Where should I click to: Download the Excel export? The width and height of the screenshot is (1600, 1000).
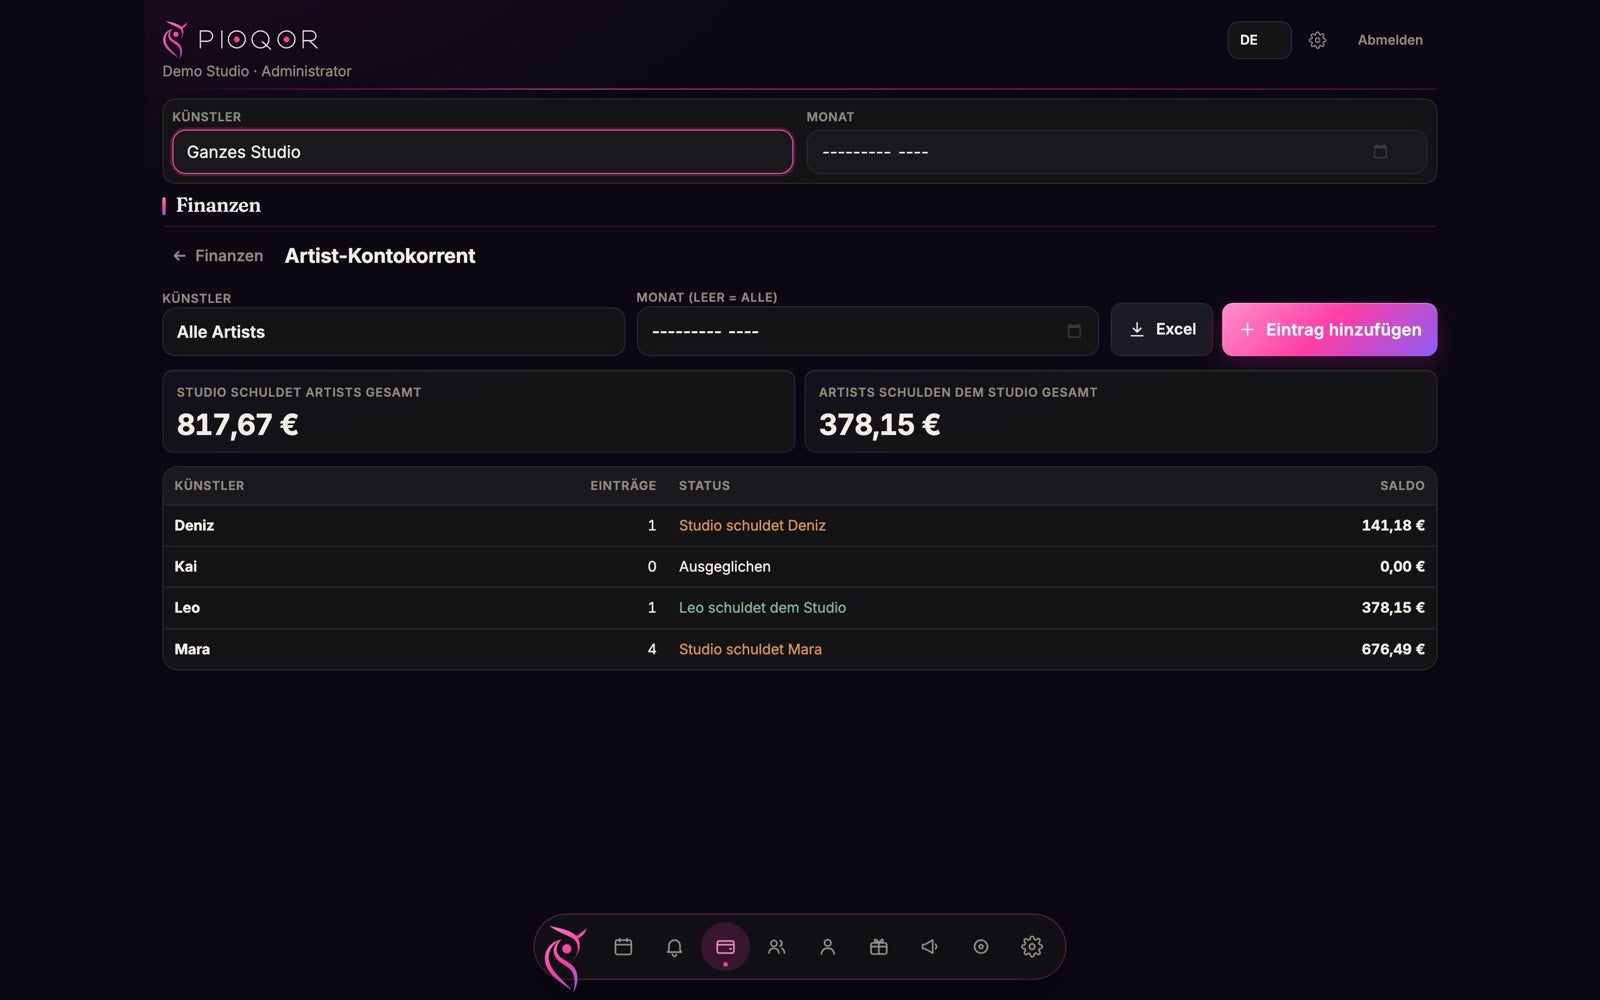tap(1161, 329)
